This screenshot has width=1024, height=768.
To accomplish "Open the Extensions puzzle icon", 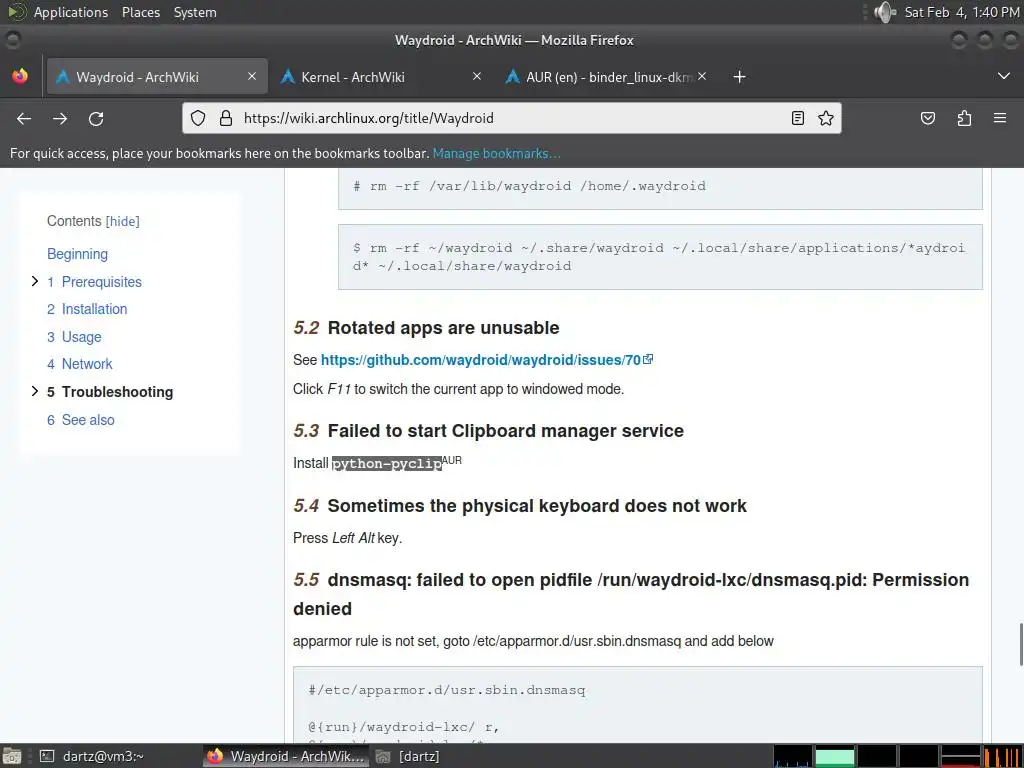I will point(964,118).
